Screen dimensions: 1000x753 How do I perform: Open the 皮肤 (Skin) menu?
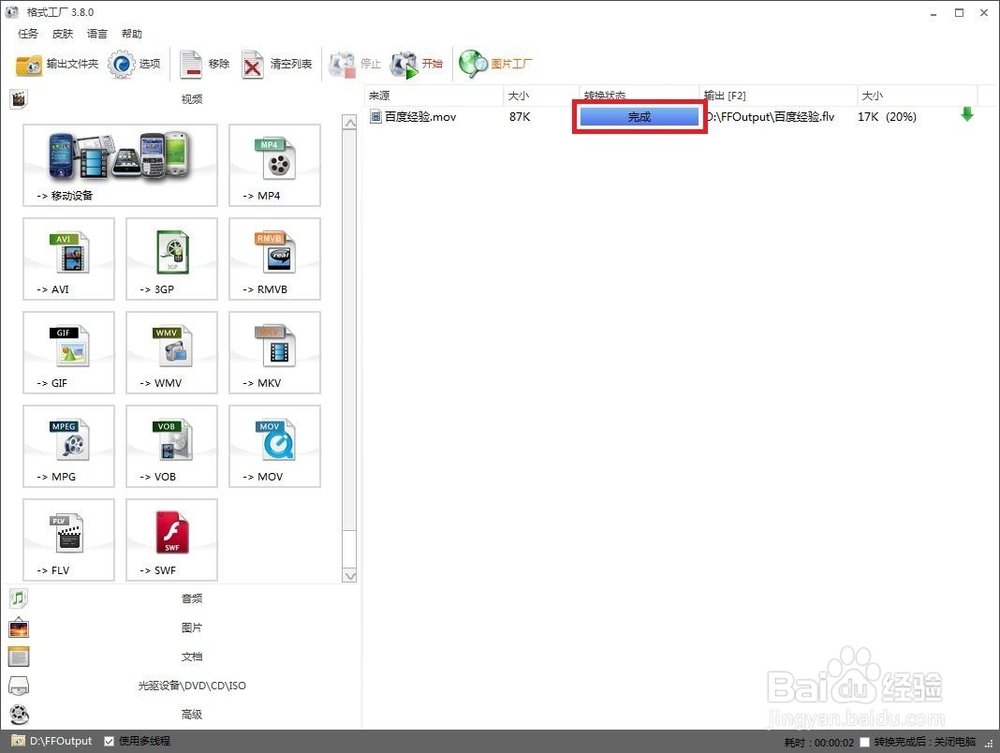point(62,34)
